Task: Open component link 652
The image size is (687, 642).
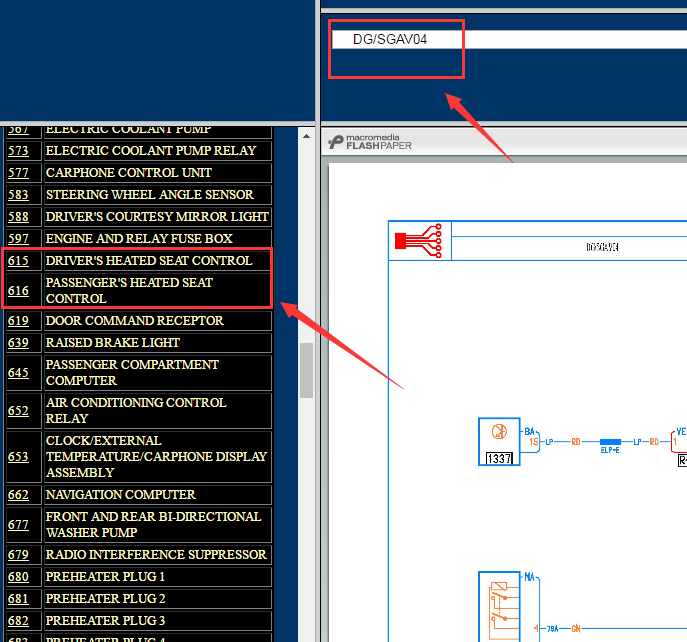Action: click(18, 411)
